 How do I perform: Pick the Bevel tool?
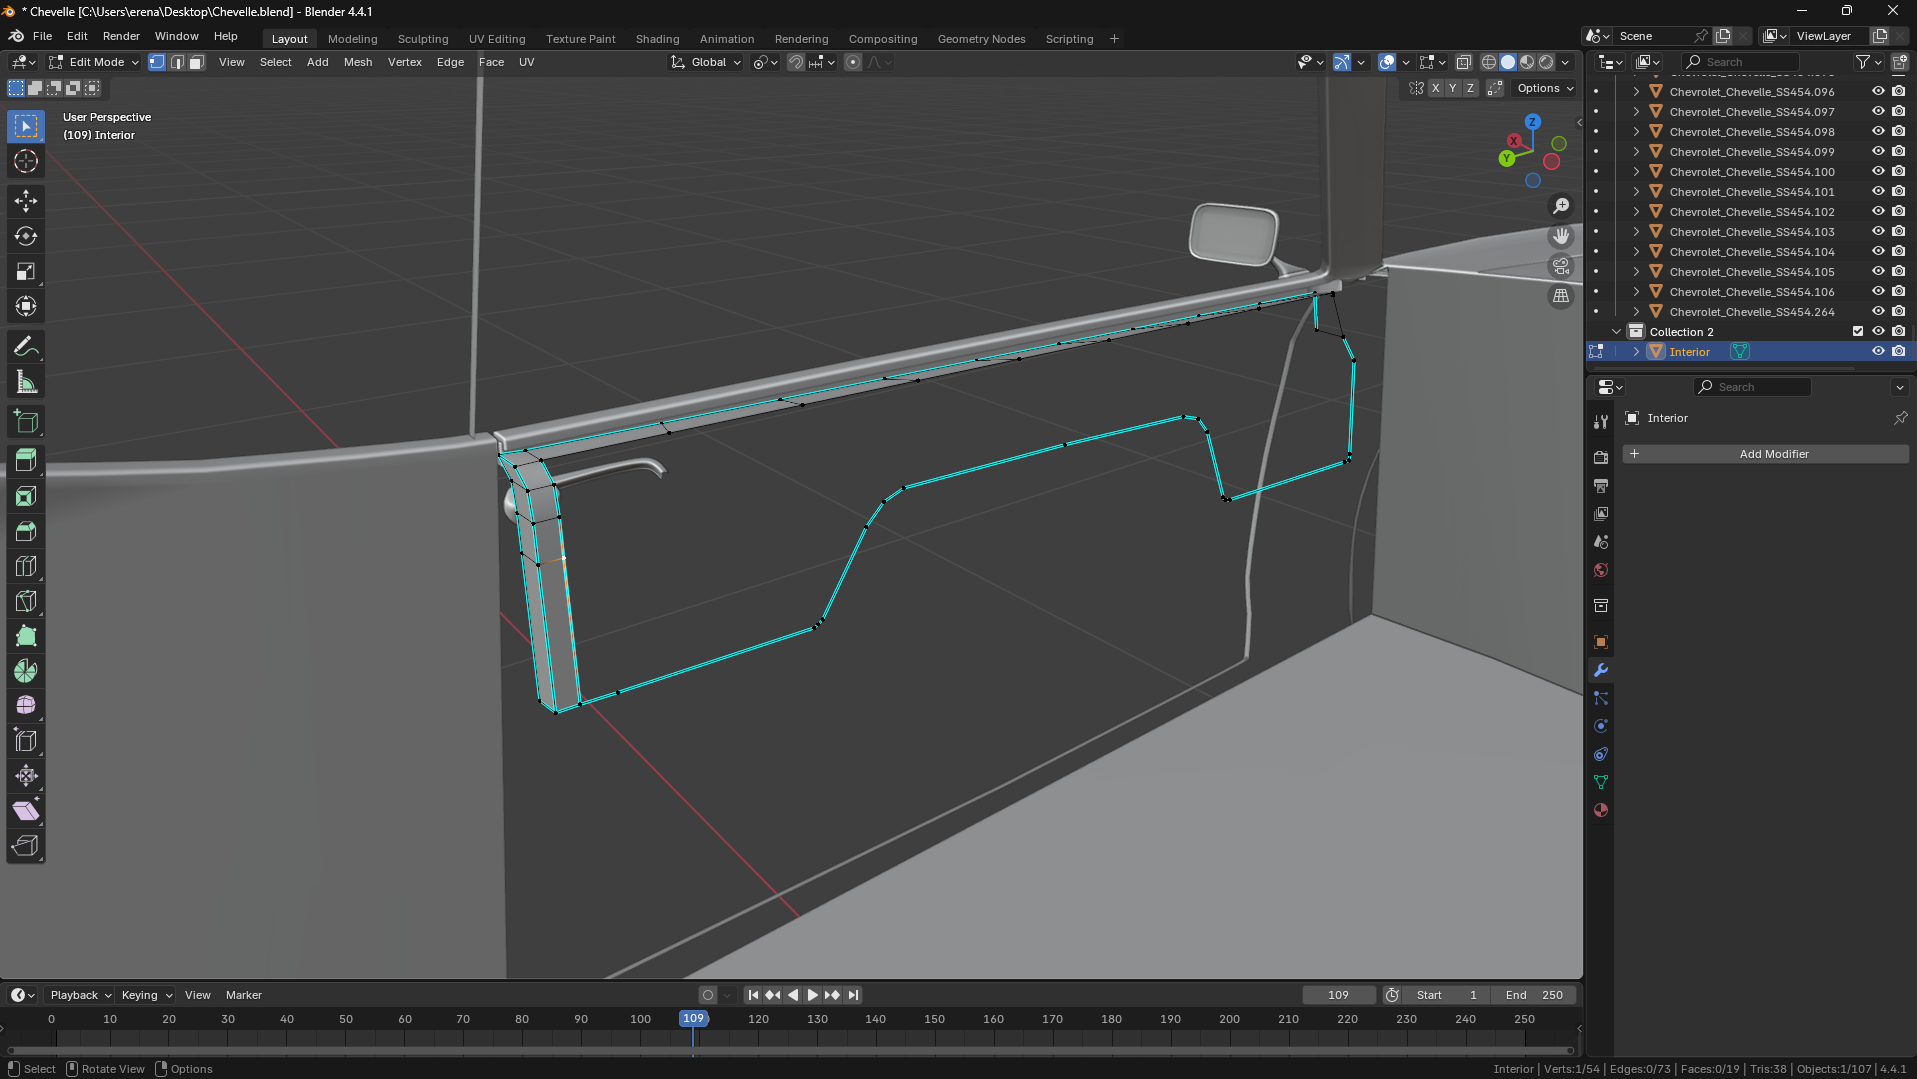[26, 531]
